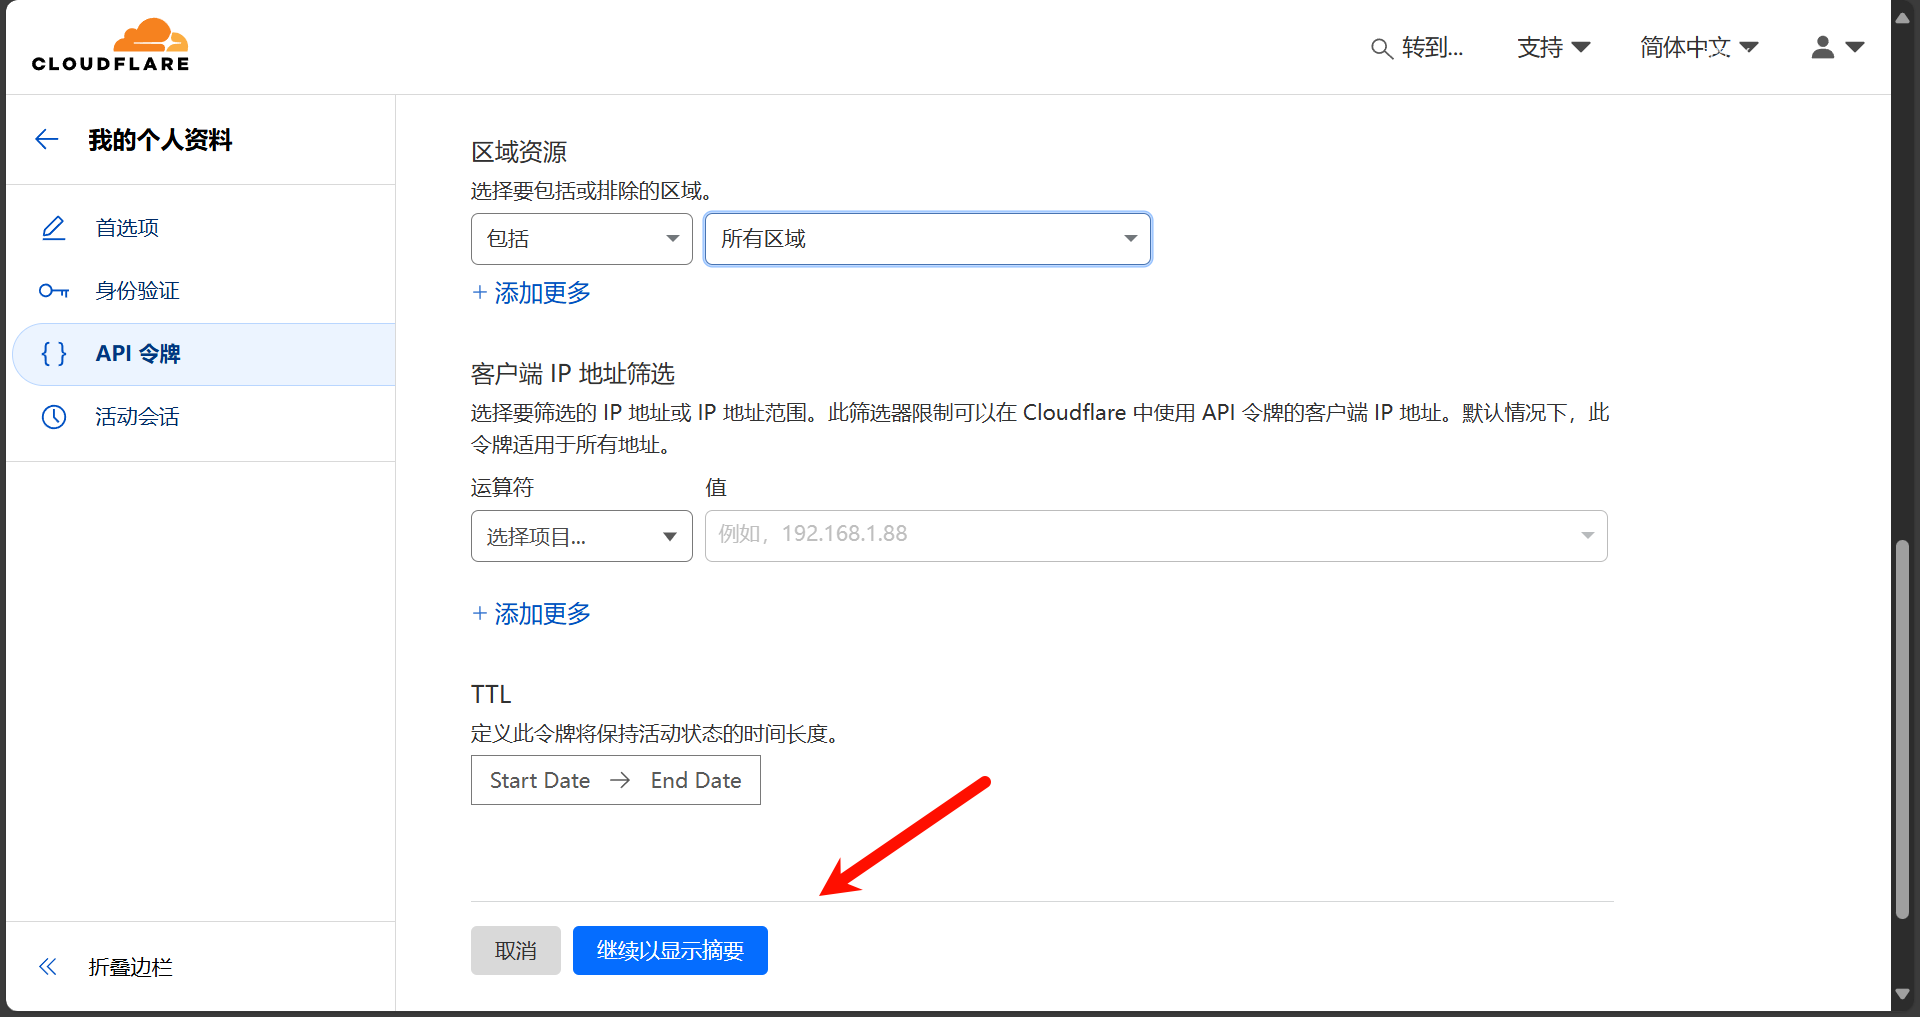
Task: Click the IP value input field
Action: coord(1156,536)
